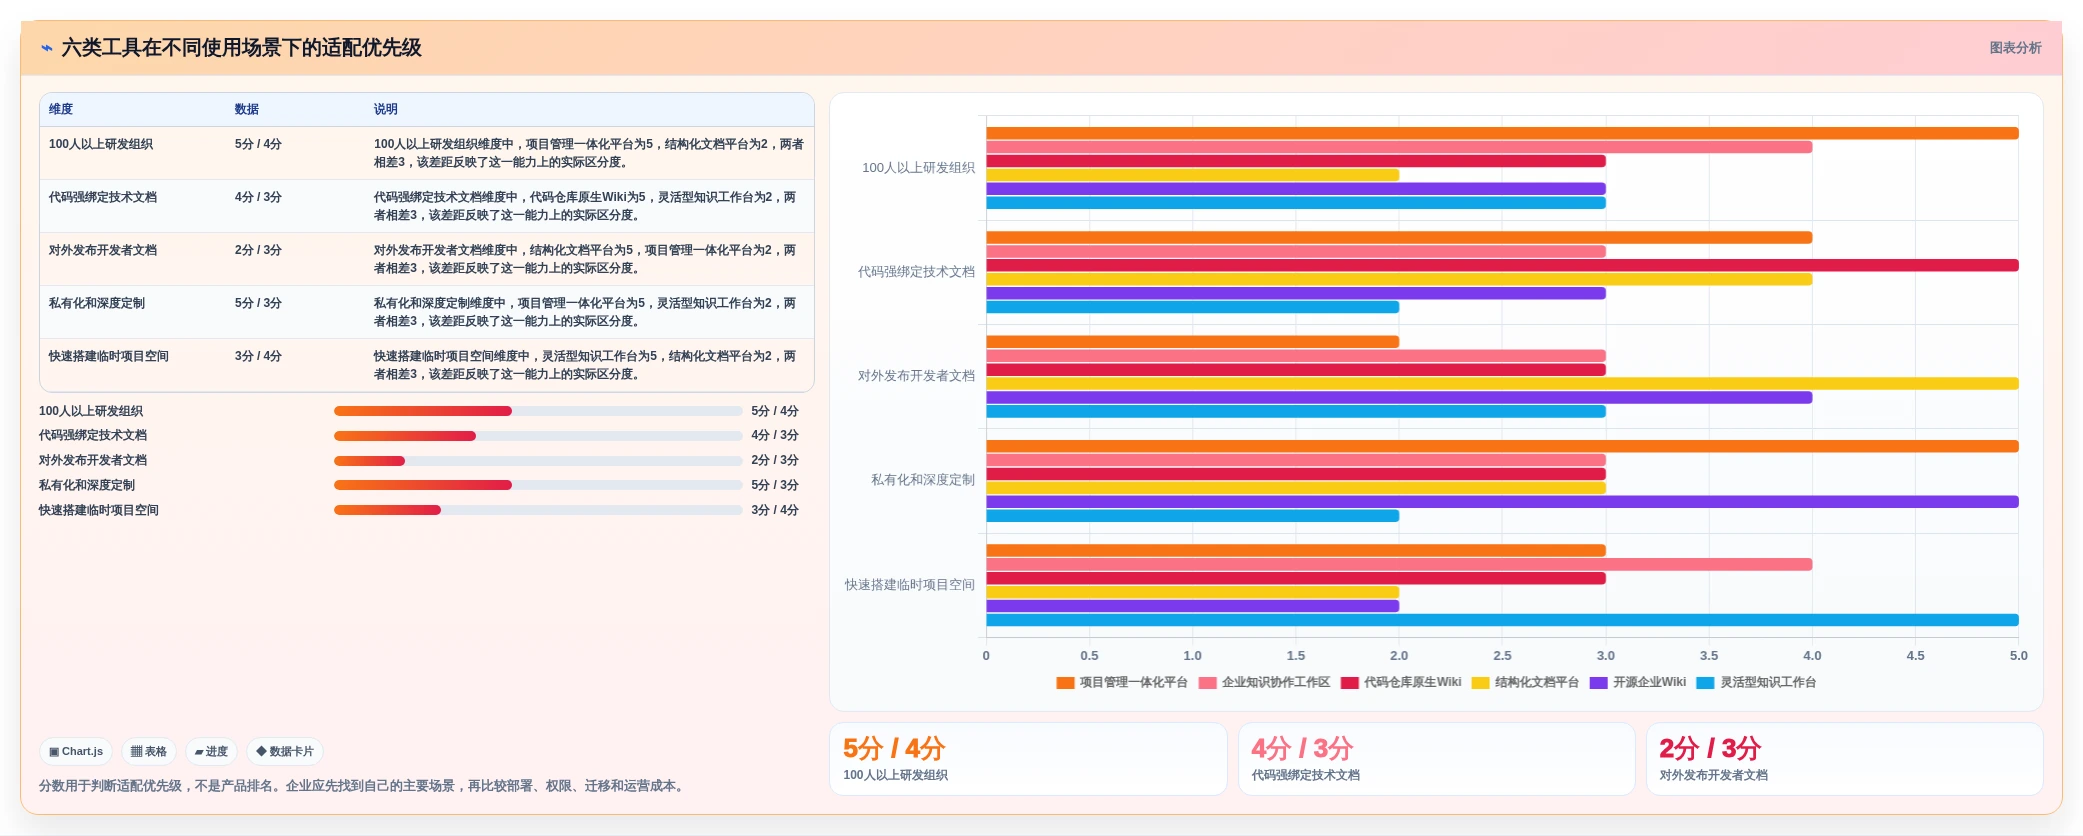Screen dimensions: 2083x836
Task: Click the 对外发布开发者文档 progress bar
Action: [x=538, y=461]
